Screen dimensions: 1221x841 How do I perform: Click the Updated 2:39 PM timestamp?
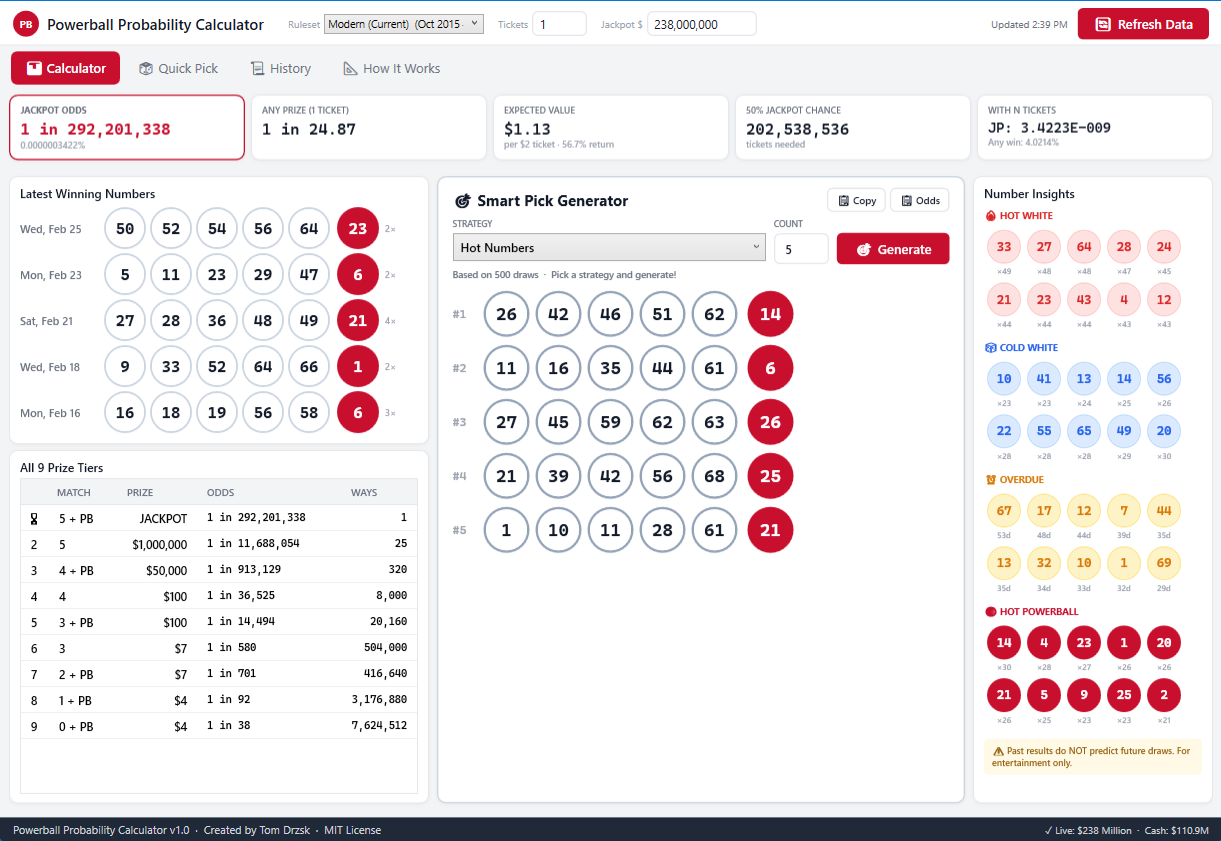tap(1029, 24)
